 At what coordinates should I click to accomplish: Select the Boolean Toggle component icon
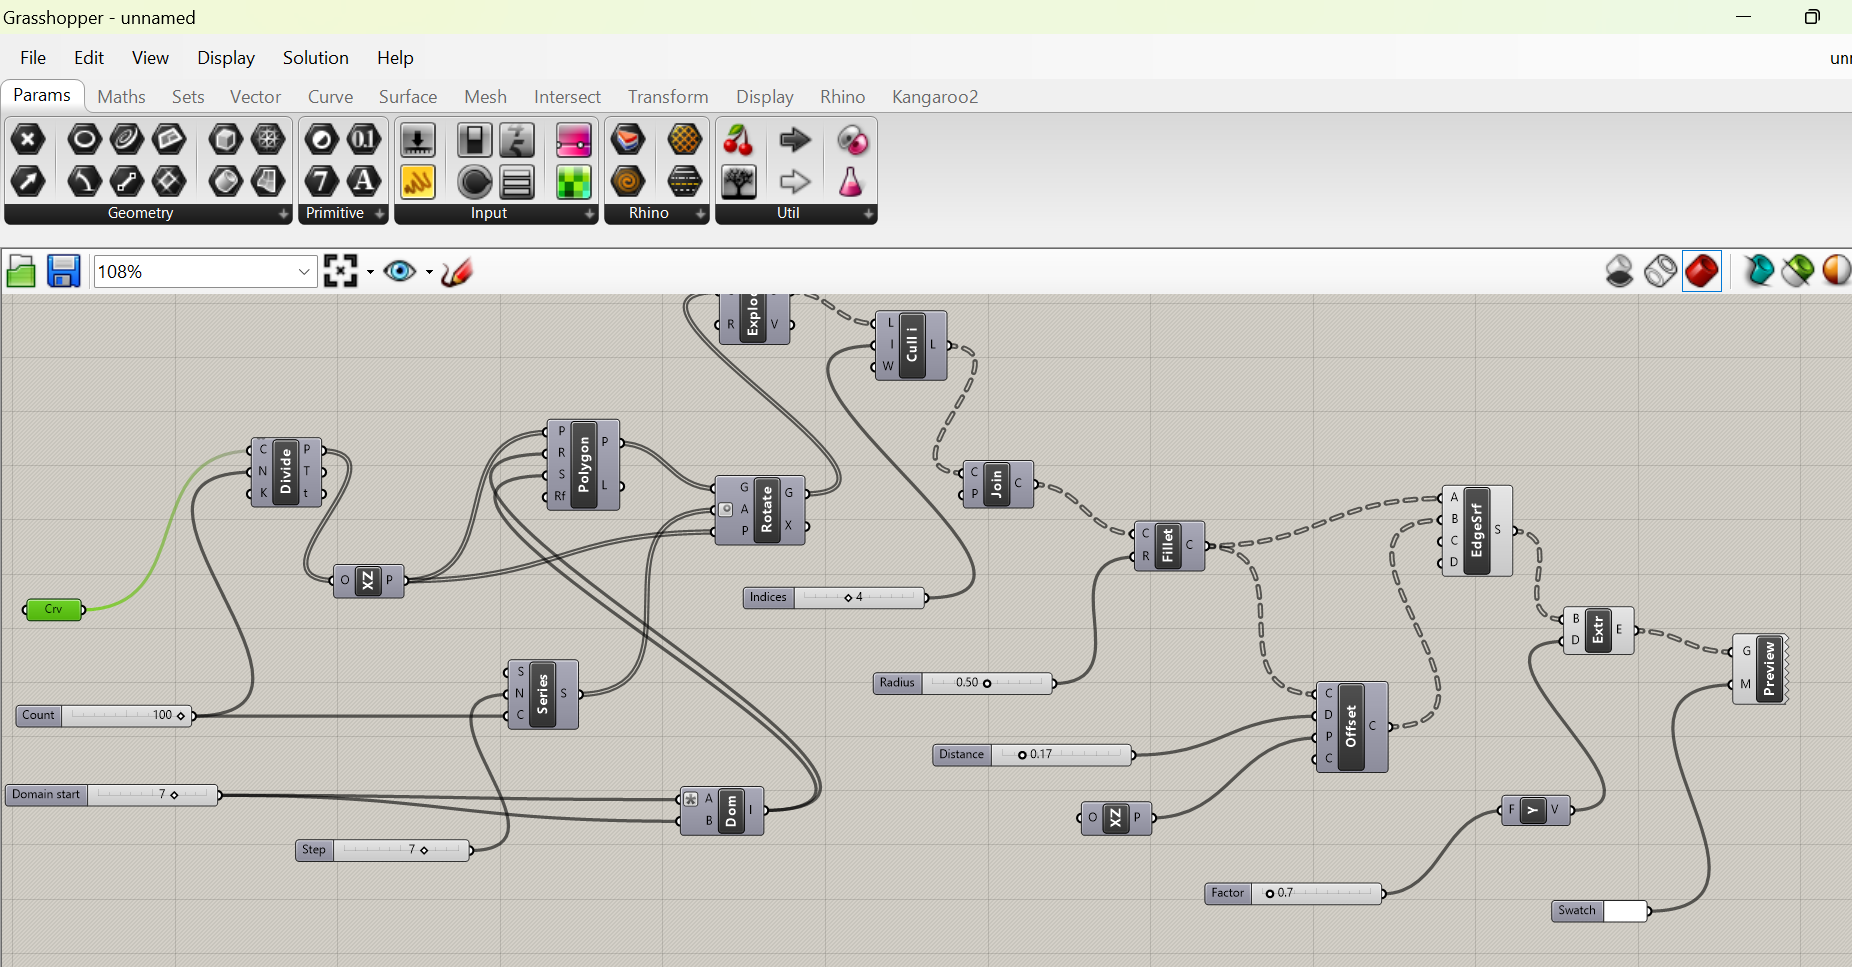474,141
